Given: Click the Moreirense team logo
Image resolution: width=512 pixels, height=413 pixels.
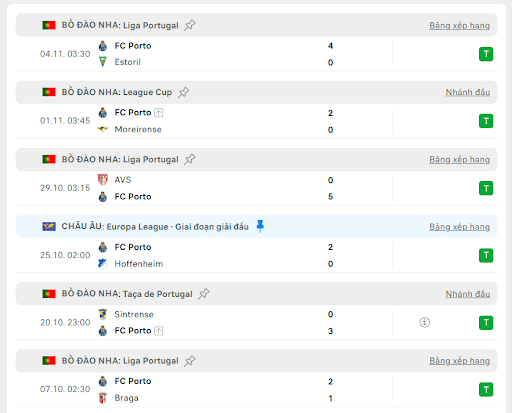Looking at the screenshot, I should tap(103, 129).
